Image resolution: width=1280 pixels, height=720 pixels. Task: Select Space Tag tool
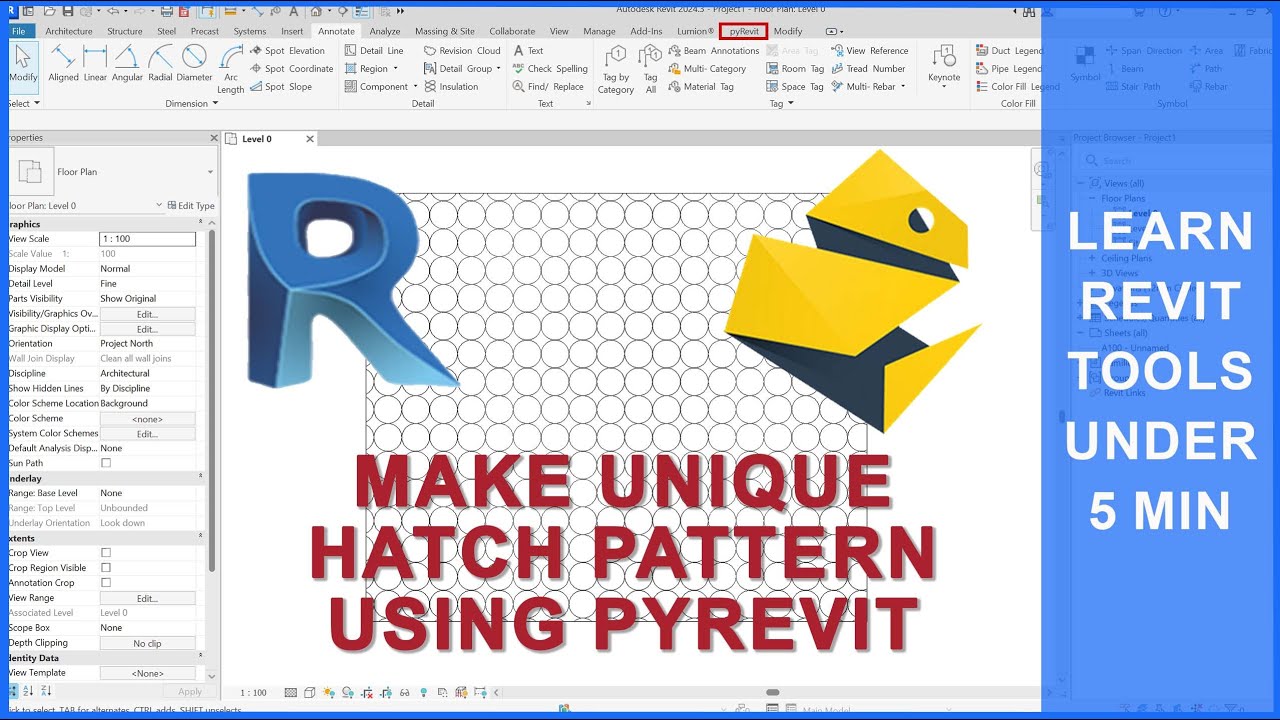click(x=795, y=87)
